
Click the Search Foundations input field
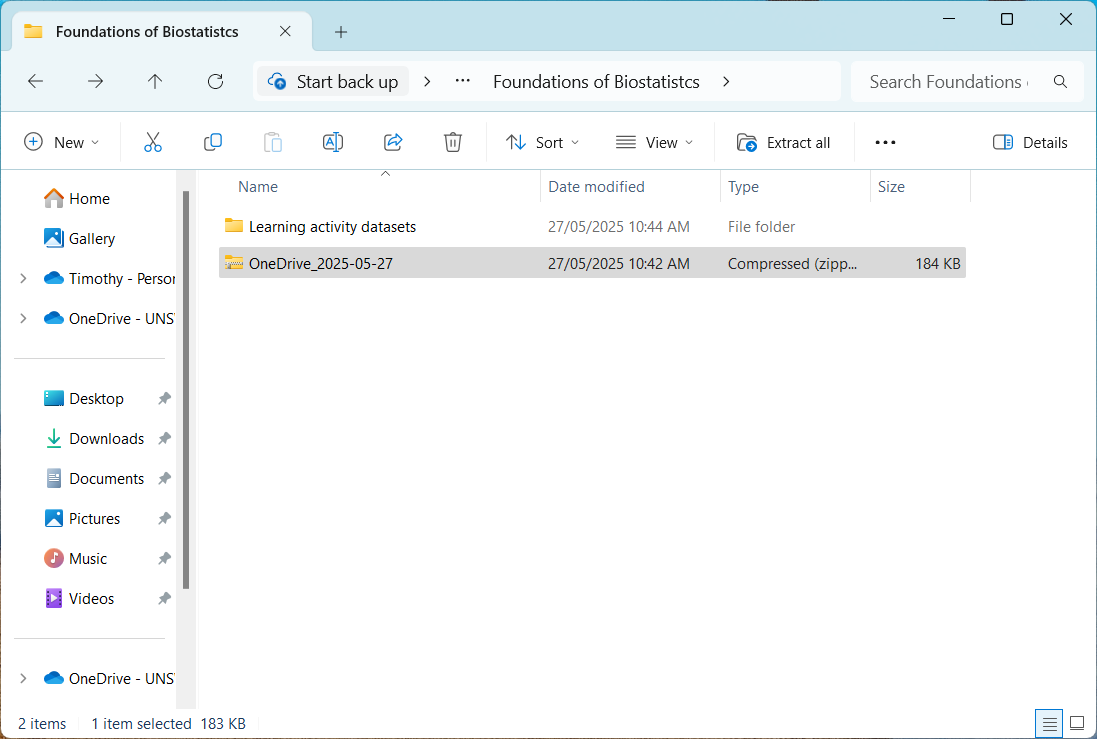[x=945, y=82]
